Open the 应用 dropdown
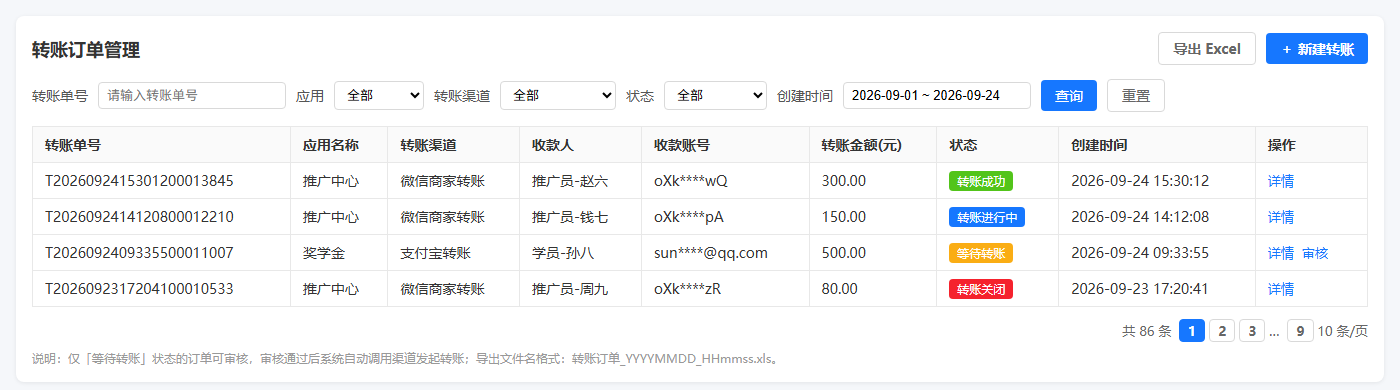The image size is (1400, 390). (x=379, y=96)
